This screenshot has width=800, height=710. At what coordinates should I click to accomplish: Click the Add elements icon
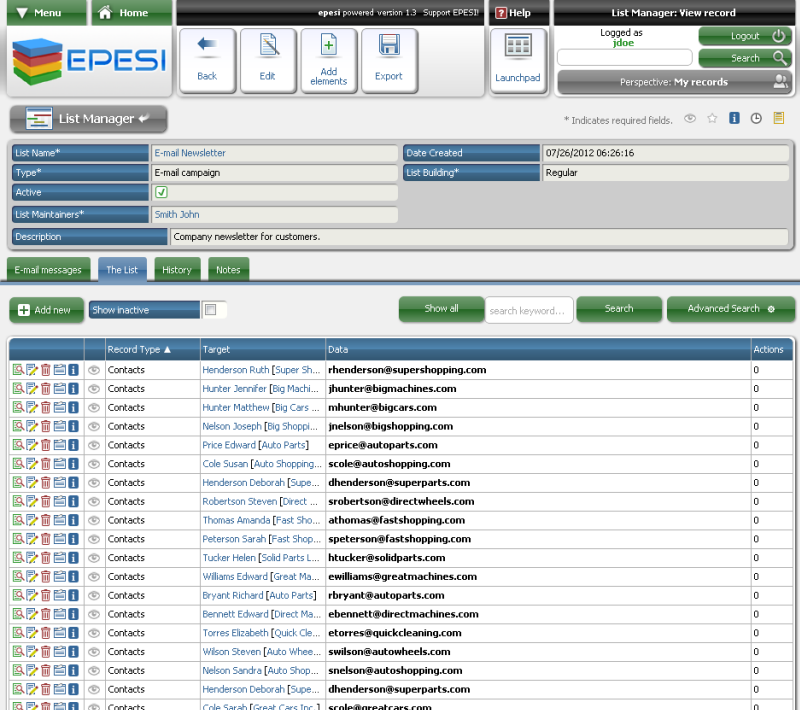coord(329,60)
